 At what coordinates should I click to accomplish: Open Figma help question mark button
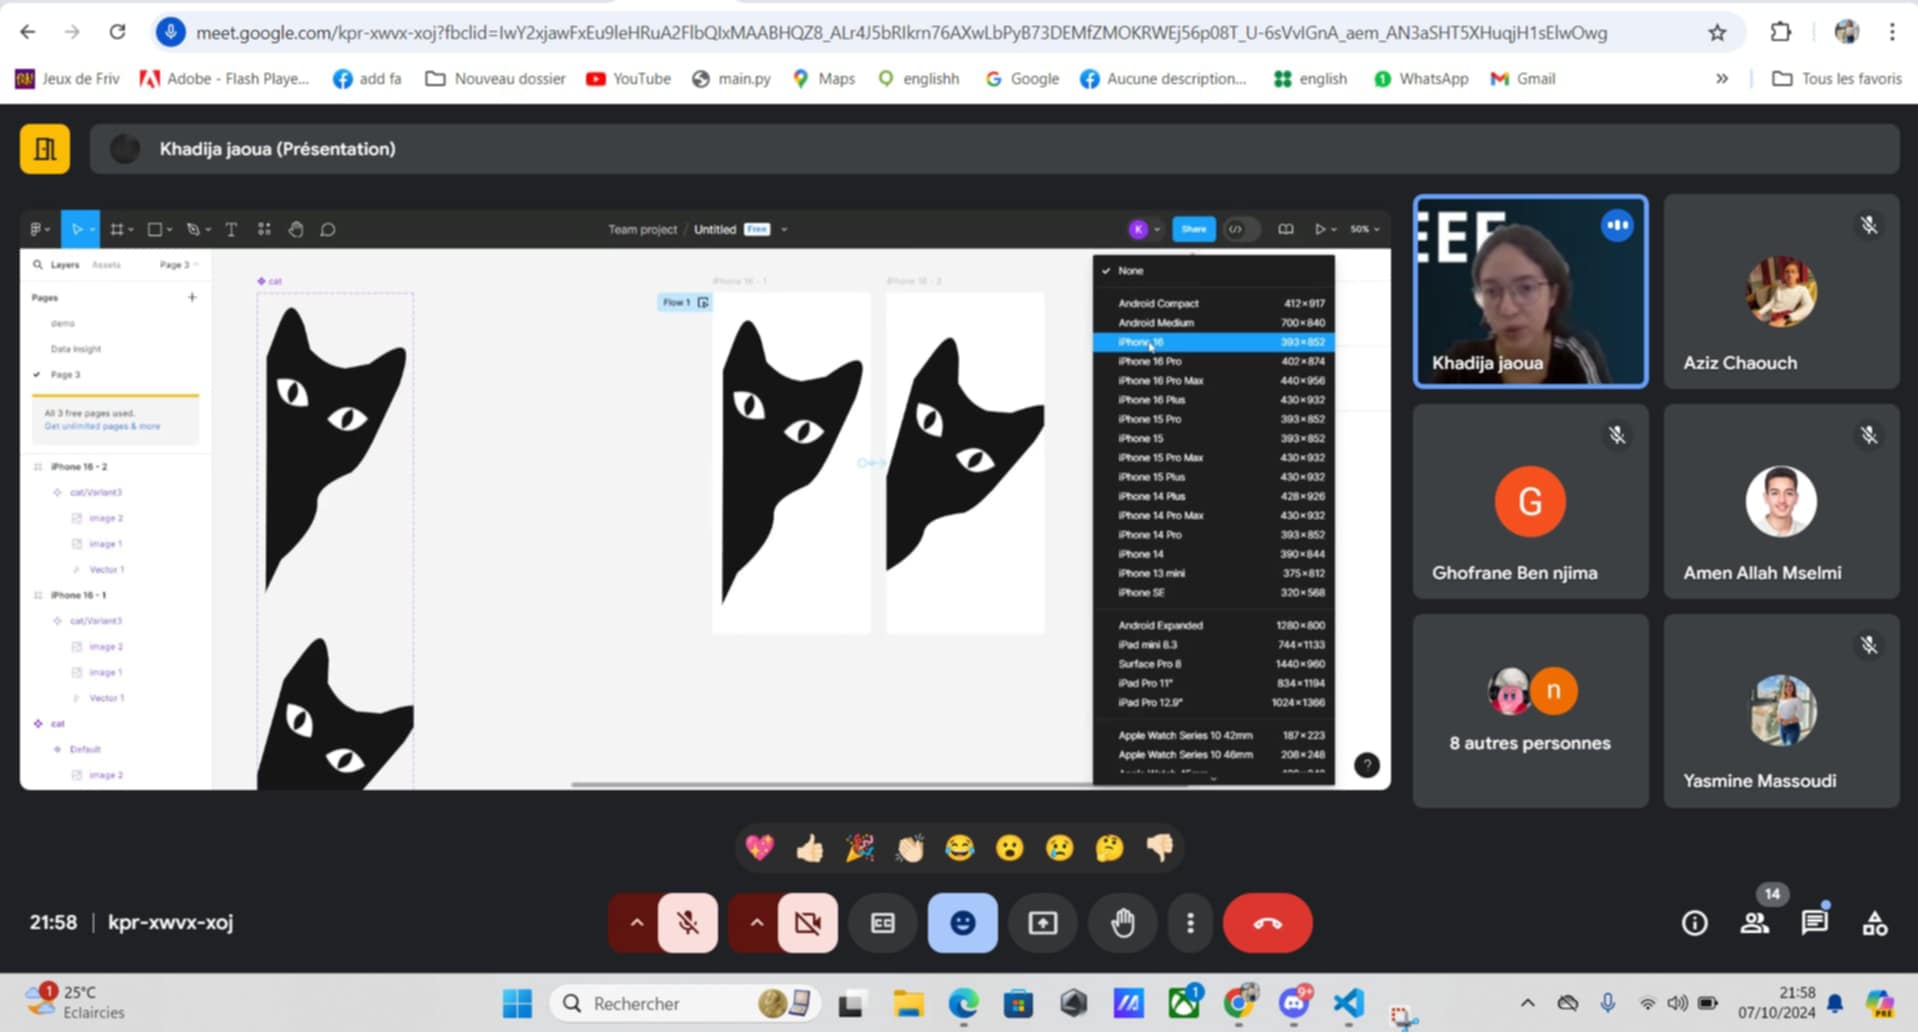point(1366,765)
